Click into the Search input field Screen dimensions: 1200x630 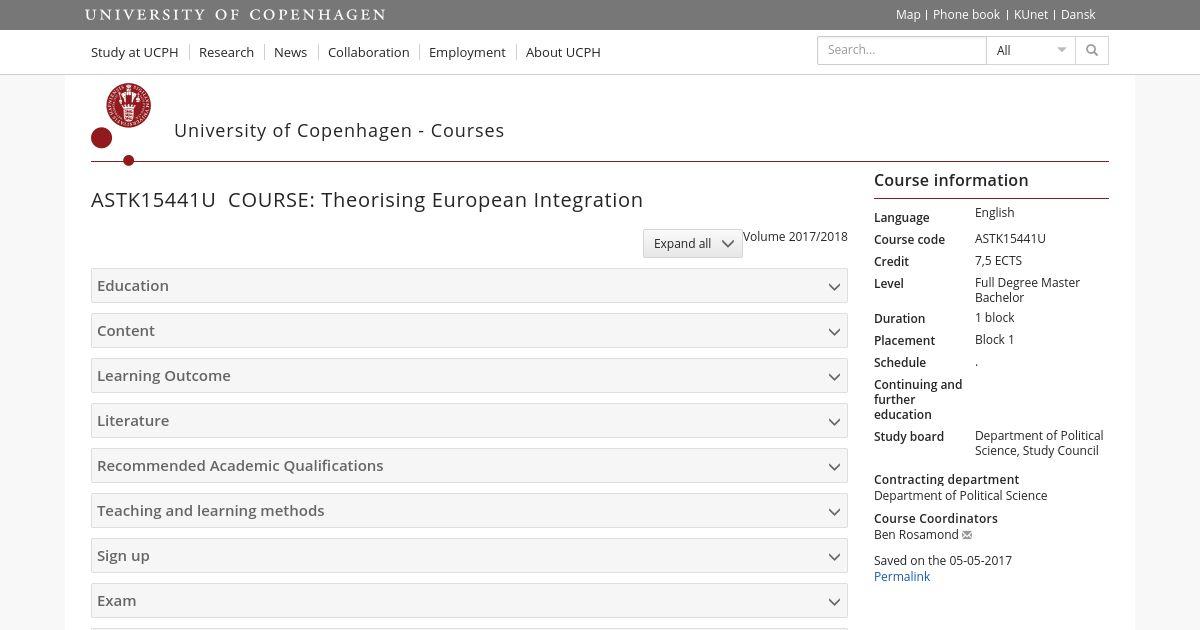tap(901, 51)
